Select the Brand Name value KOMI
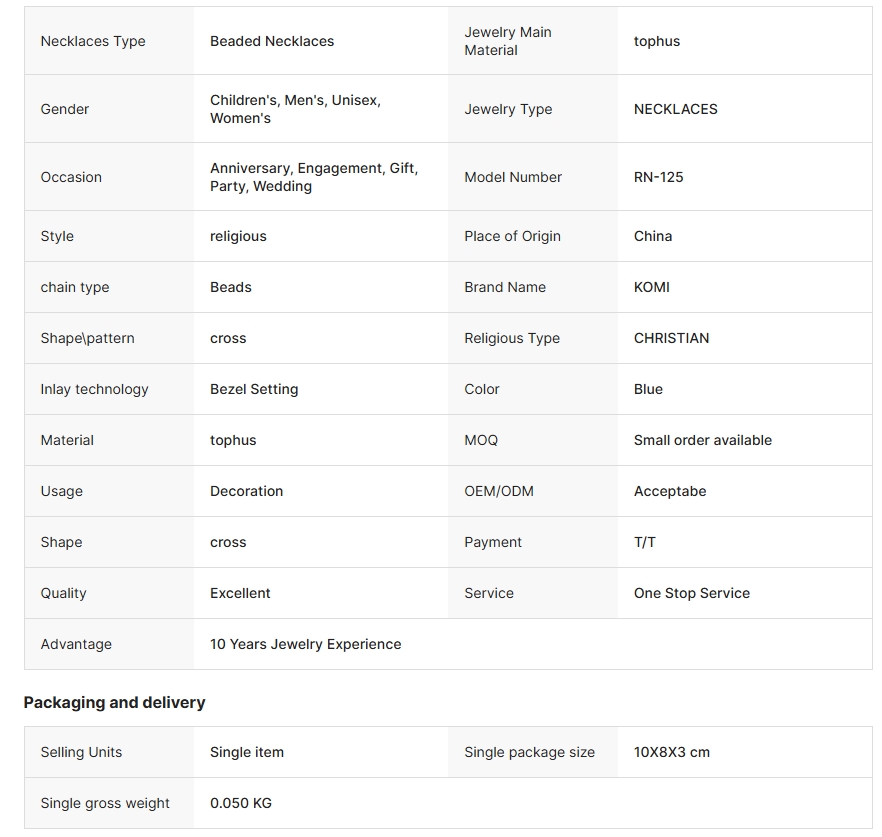This screenshot has width=882, height=837. 652,287
